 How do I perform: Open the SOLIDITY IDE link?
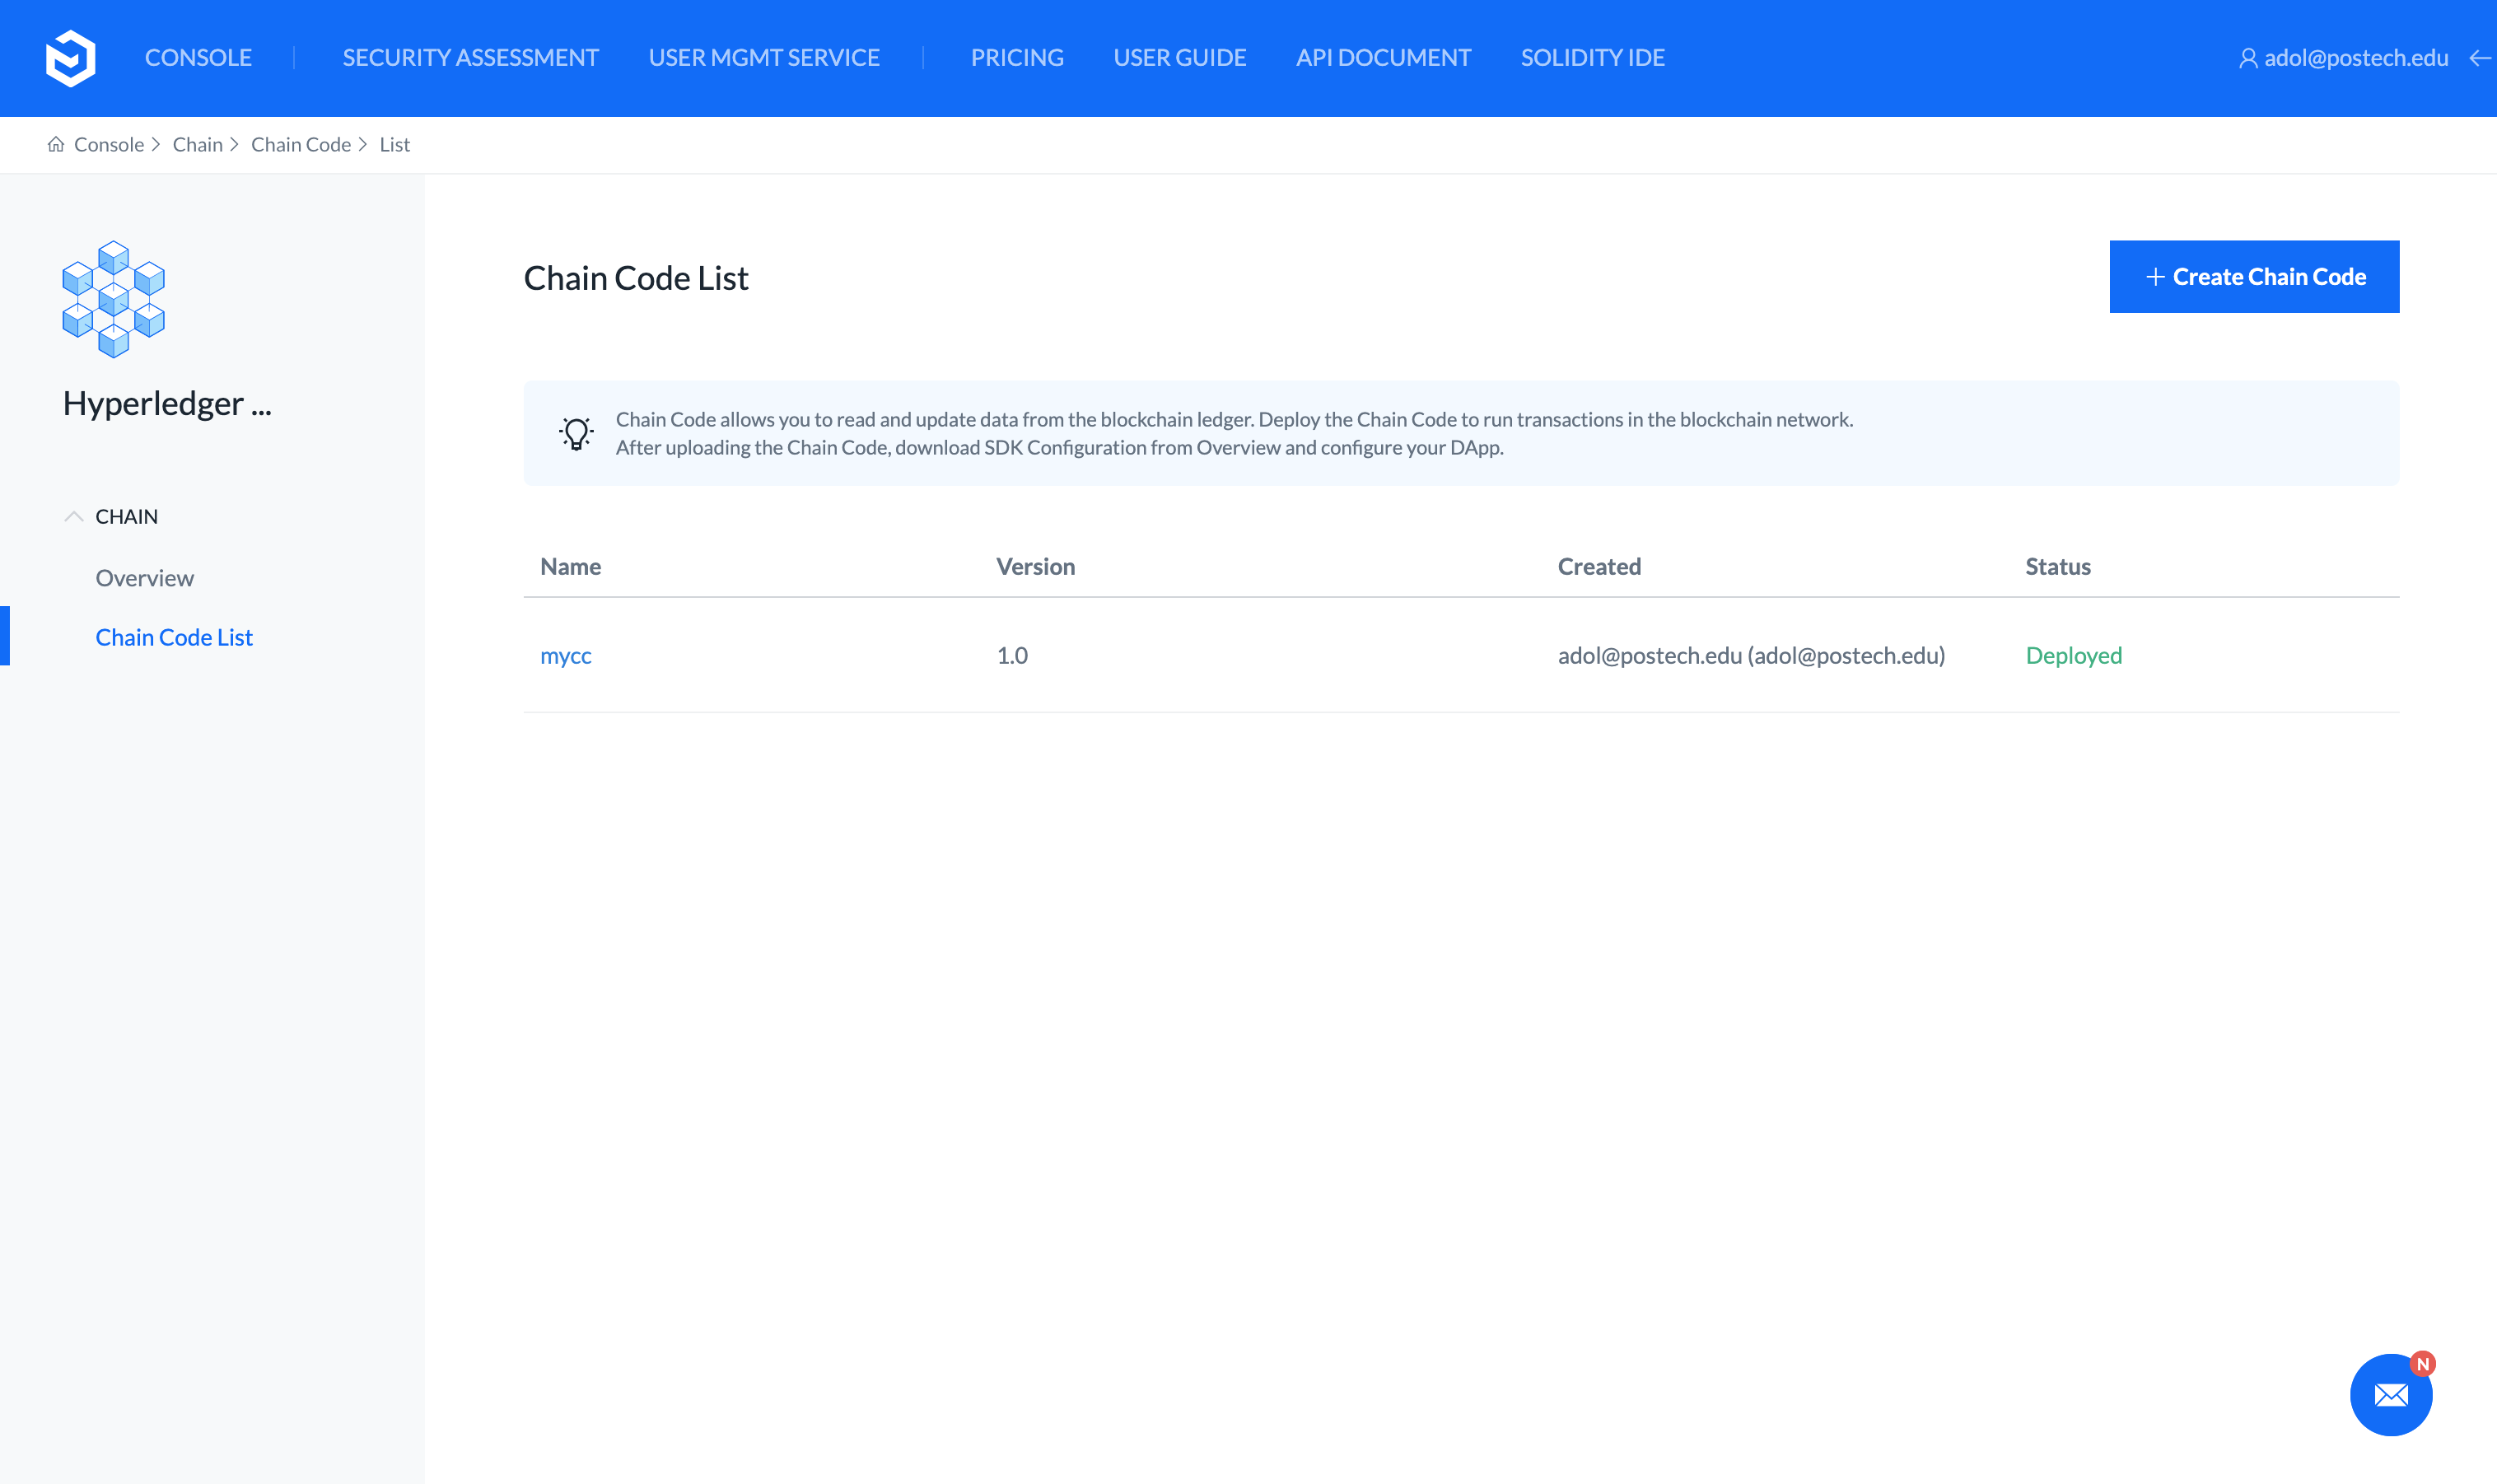[1592, 58]
